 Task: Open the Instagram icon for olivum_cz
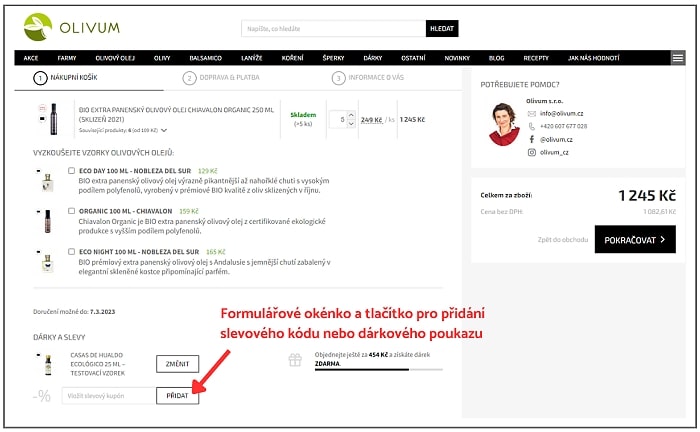[x=531, y=152]
